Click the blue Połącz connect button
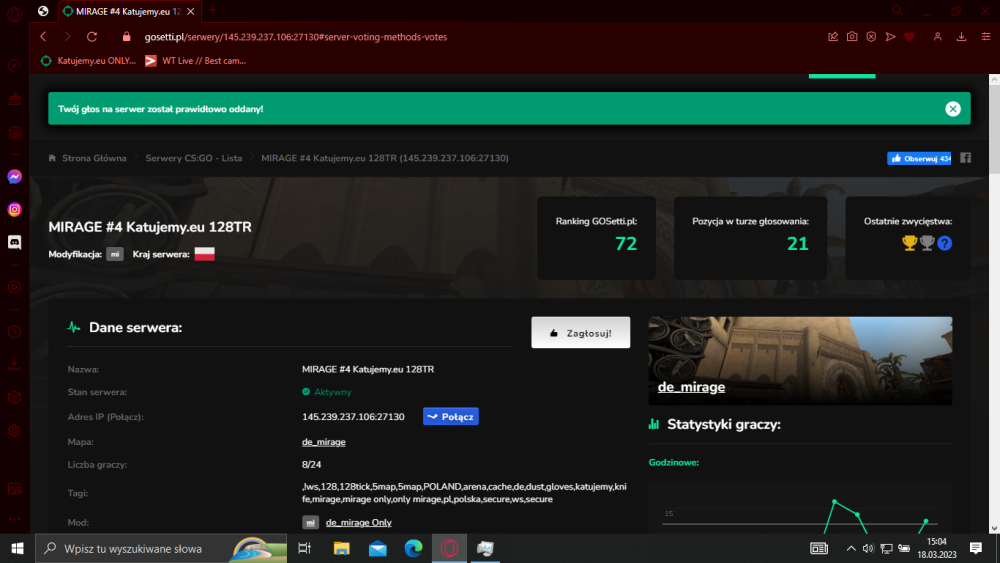The image size is (1000, 563). coord(451,416)
